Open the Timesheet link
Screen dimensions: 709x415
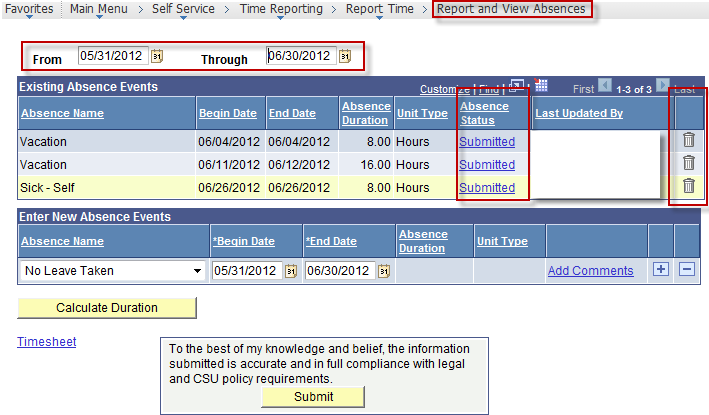coord(47,342)
